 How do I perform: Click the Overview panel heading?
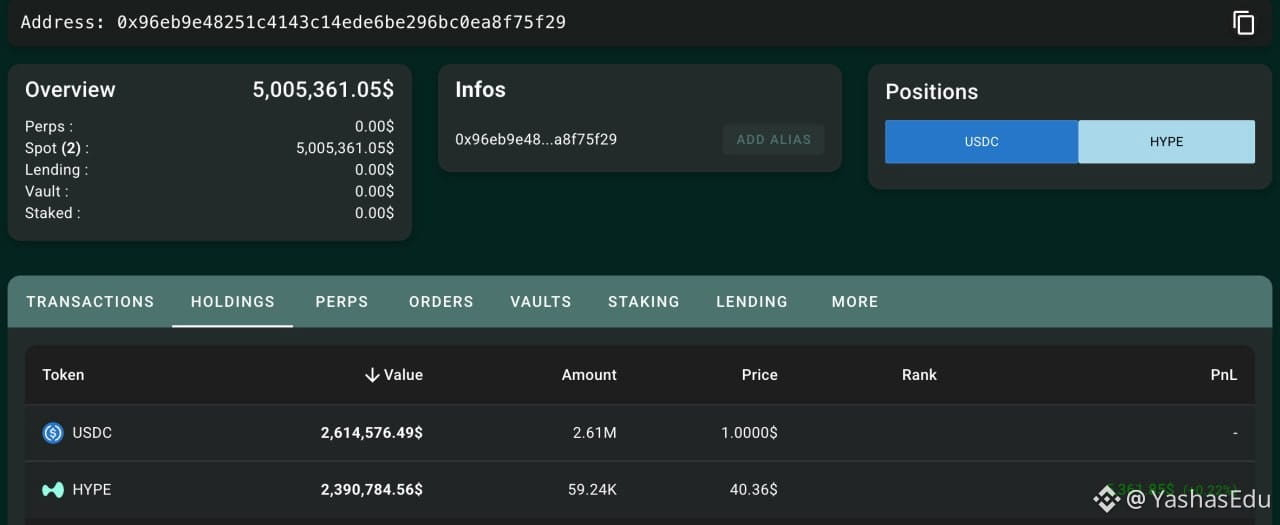(x=70, y=90)
